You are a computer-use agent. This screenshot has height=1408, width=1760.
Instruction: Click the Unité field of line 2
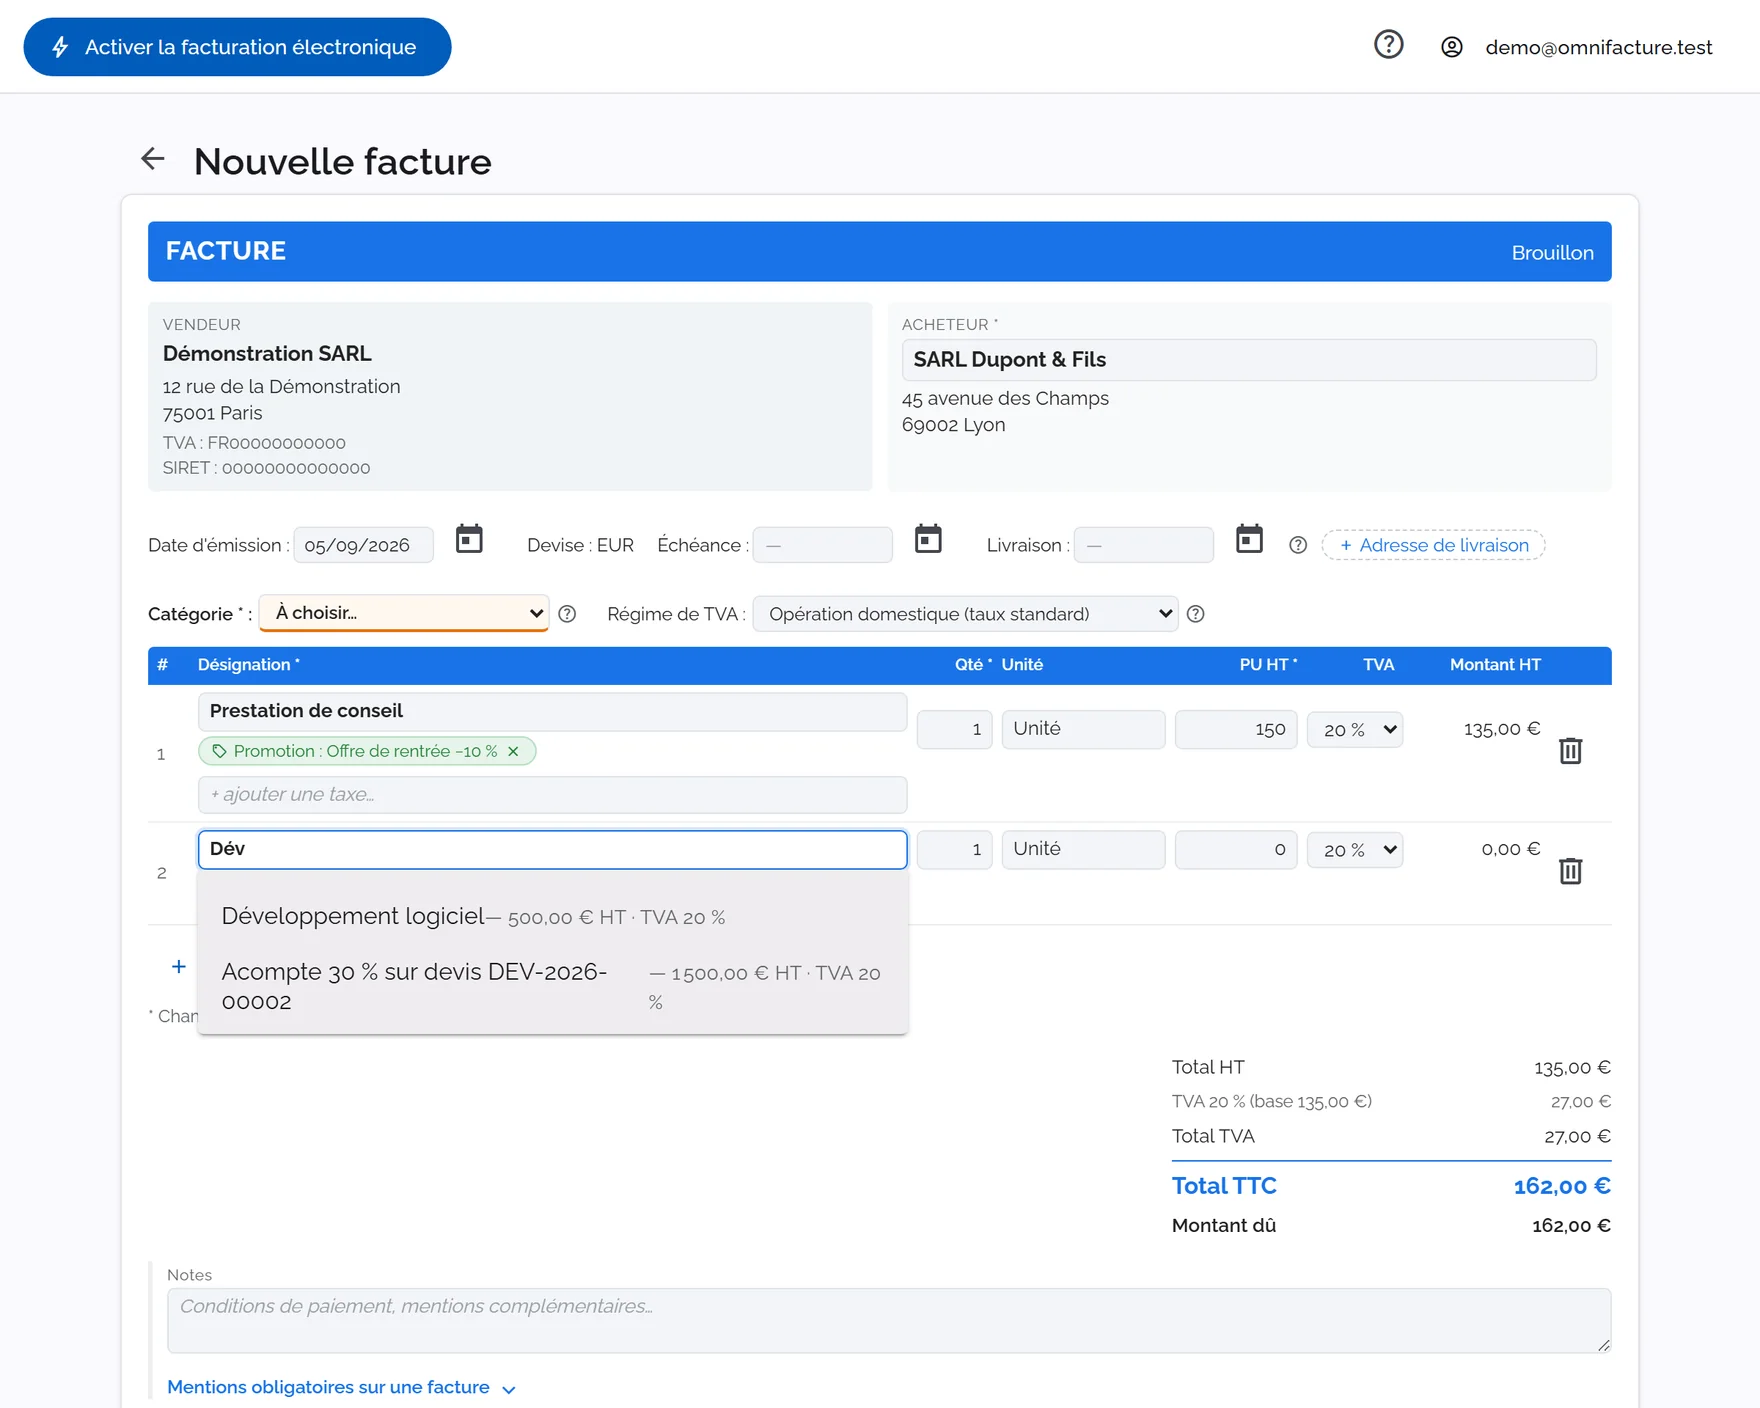[x=1083, y=850]
